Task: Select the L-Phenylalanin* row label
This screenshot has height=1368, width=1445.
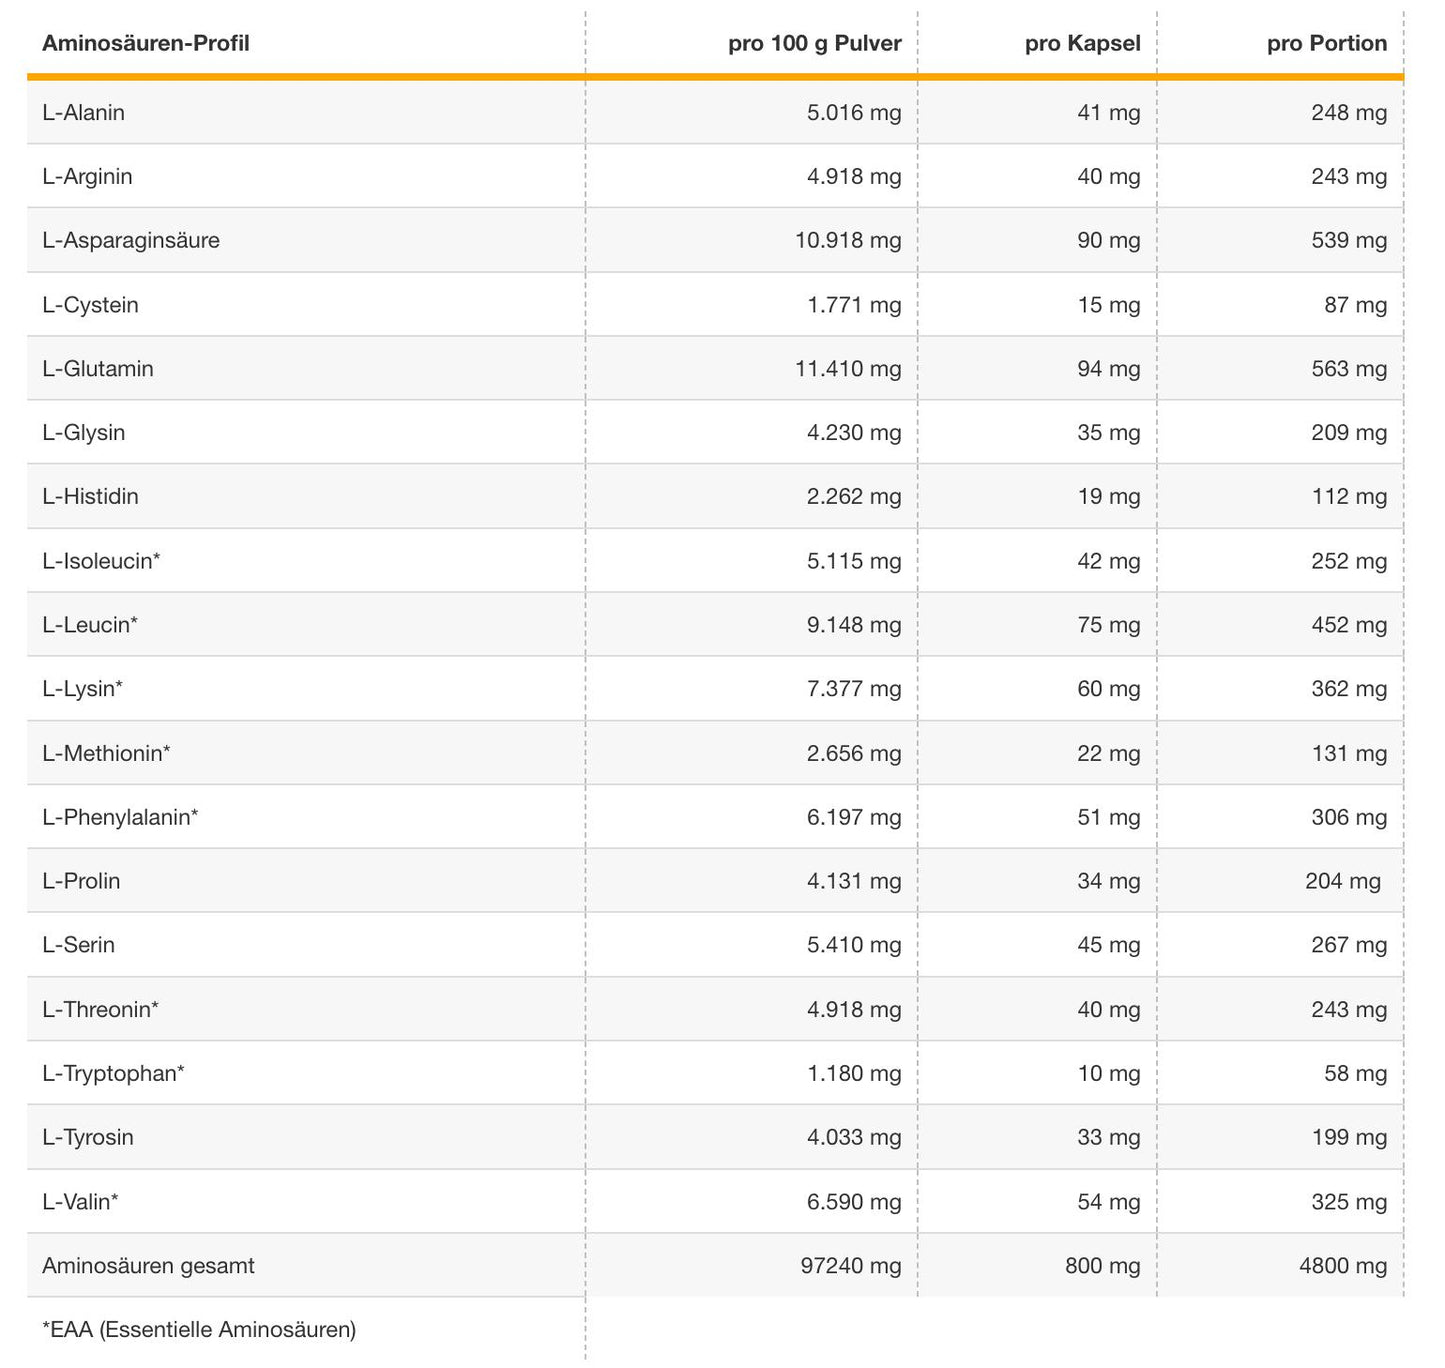Action: tap(120, 817)
